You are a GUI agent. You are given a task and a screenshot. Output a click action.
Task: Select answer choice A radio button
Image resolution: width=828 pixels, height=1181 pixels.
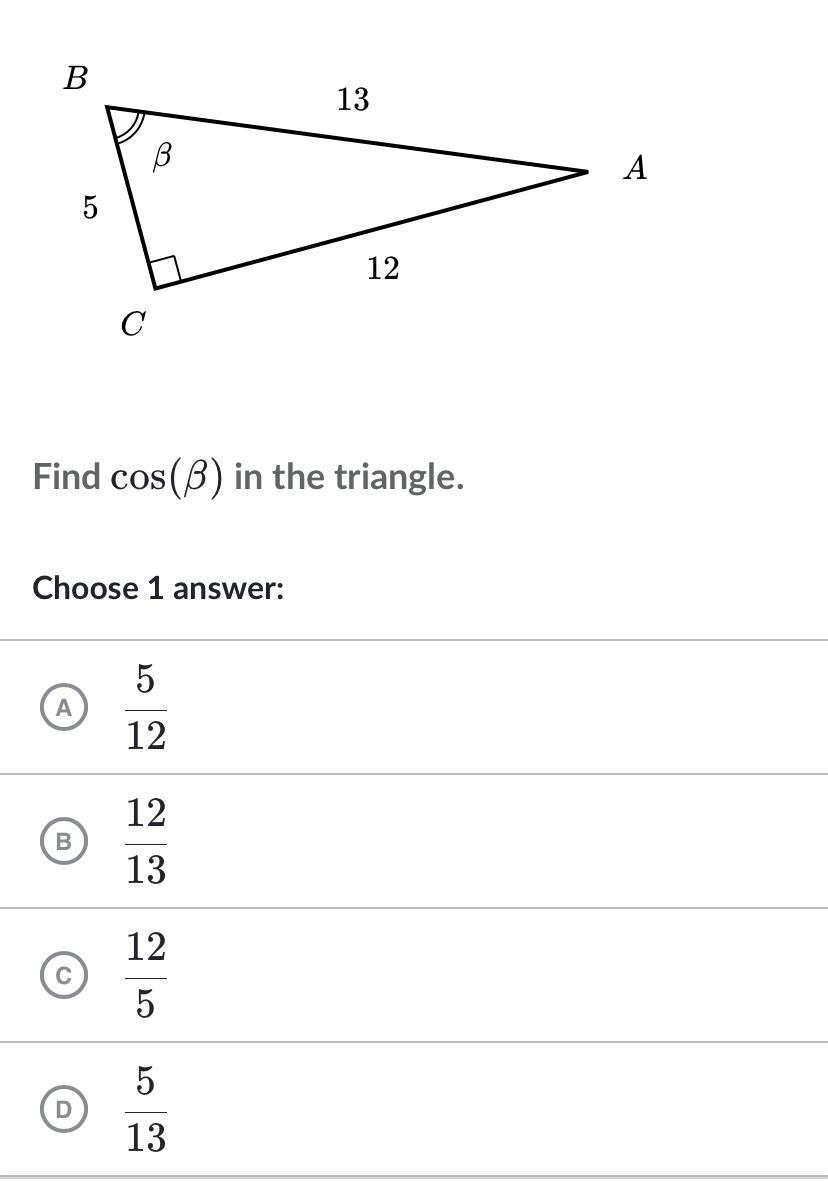pyautogui.click(x=64, y=707)
